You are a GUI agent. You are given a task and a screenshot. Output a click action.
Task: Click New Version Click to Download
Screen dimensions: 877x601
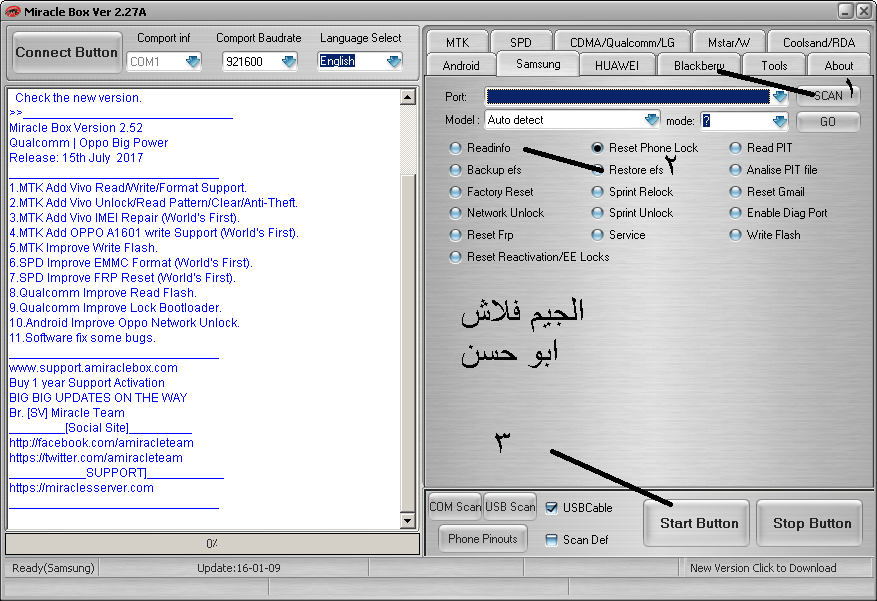tap(763, 568)
